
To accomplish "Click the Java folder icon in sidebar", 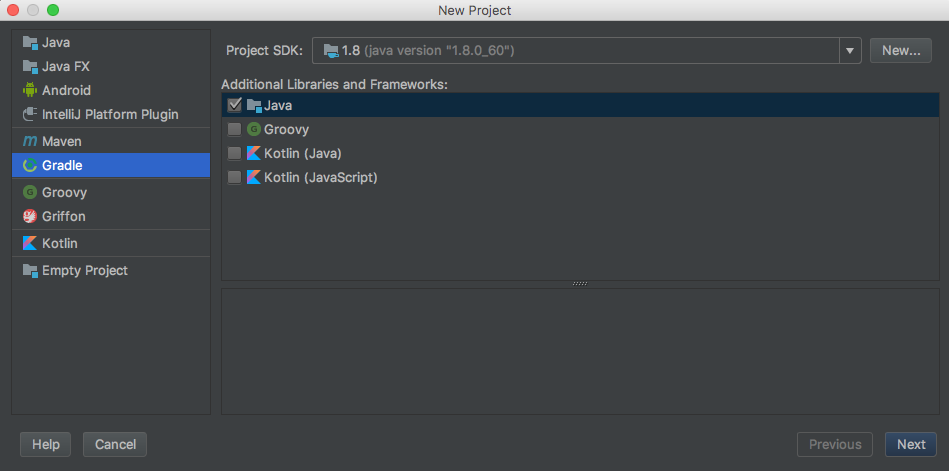I will 30,43.
